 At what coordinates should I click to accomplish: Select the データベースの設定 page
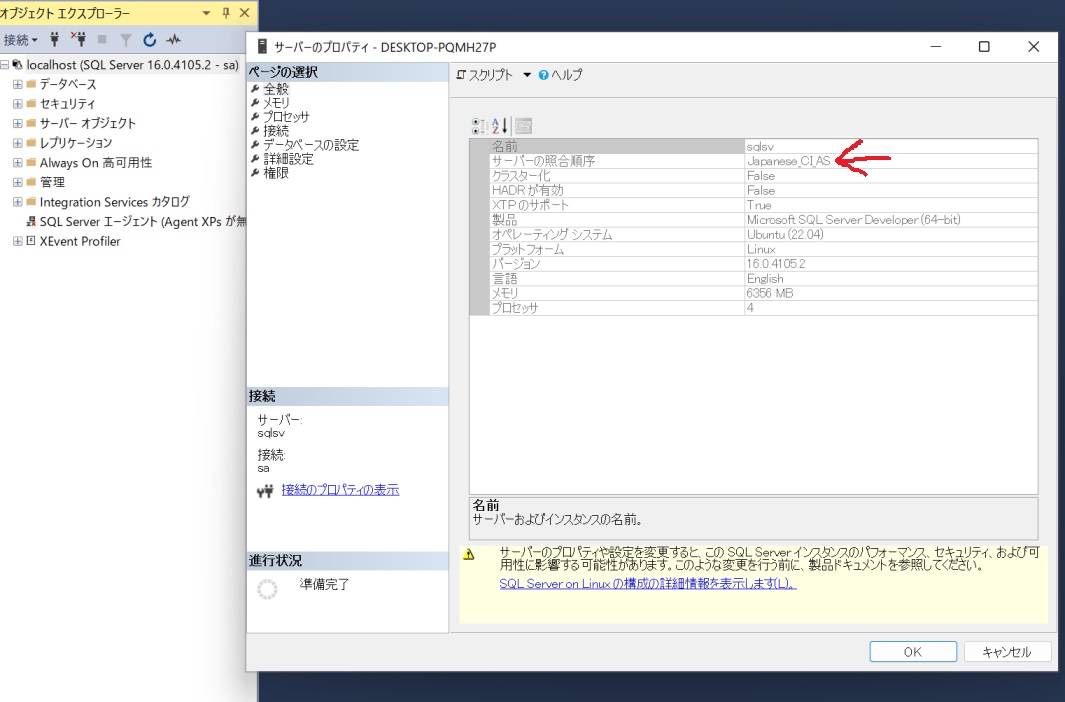pos(311,145)
